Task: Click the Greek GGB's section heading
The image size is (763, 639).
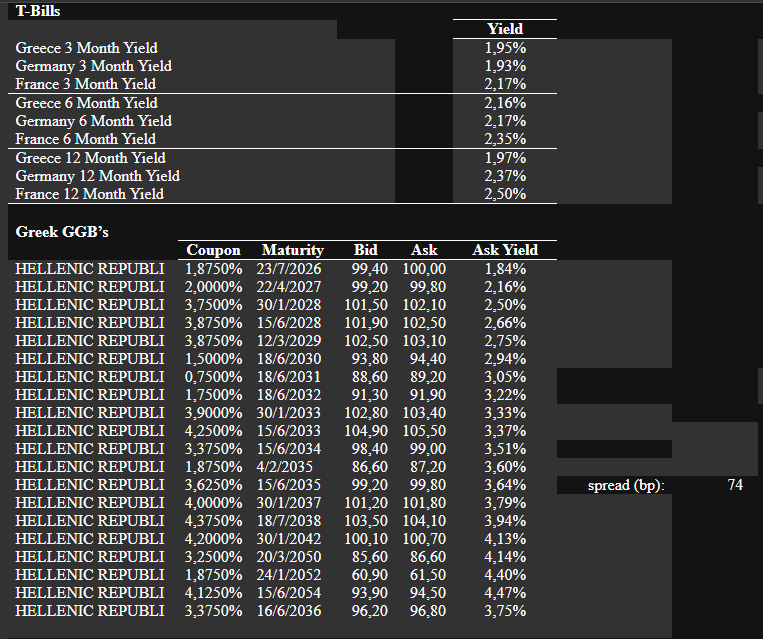Action: [x=62, y=232]
